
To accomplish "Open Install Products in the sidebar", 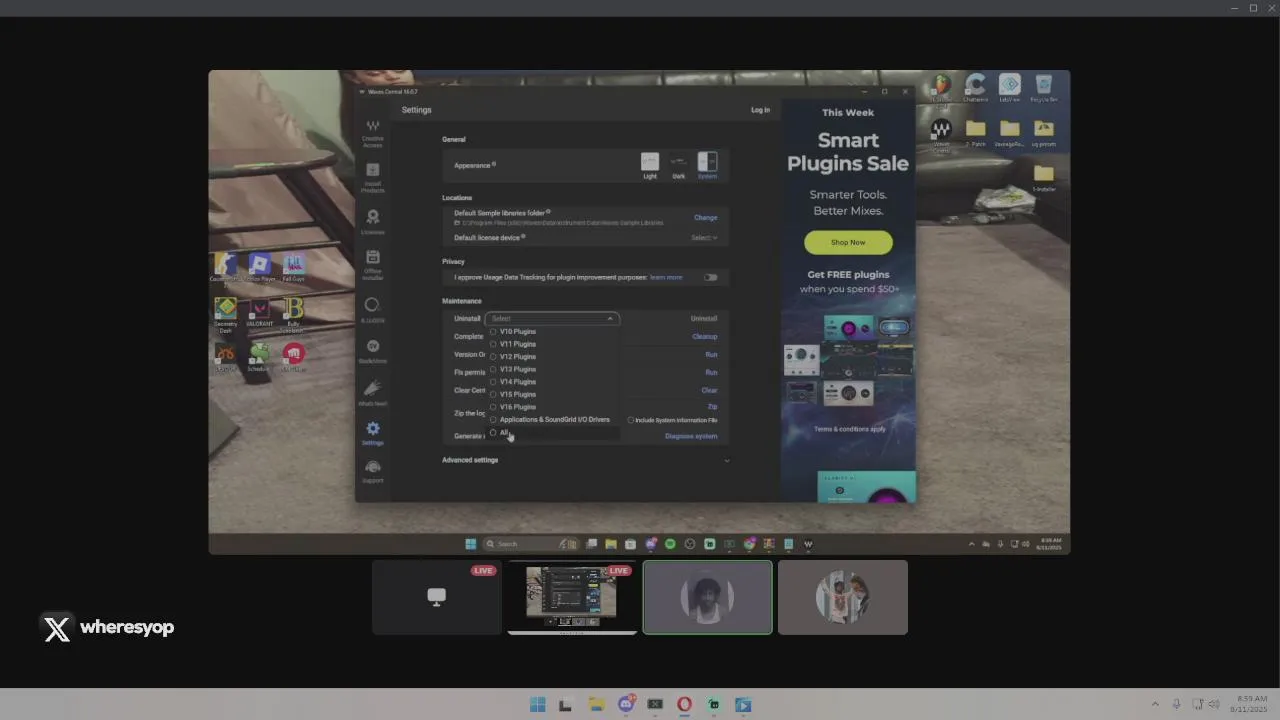I will click(372, 177).
